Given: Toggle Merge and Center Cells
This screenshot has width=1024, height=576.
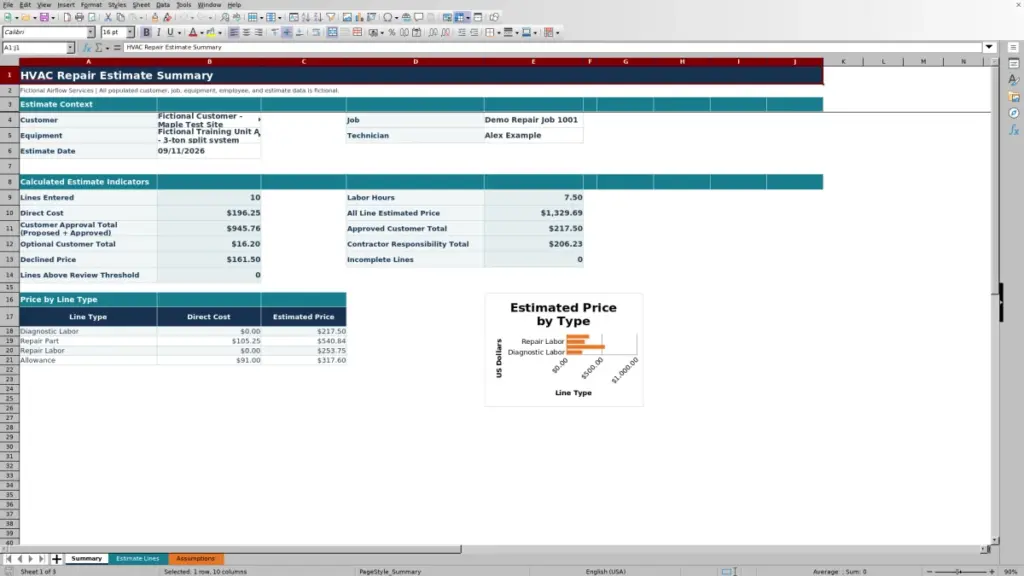Looking at the screenshot, I should 332,32.
